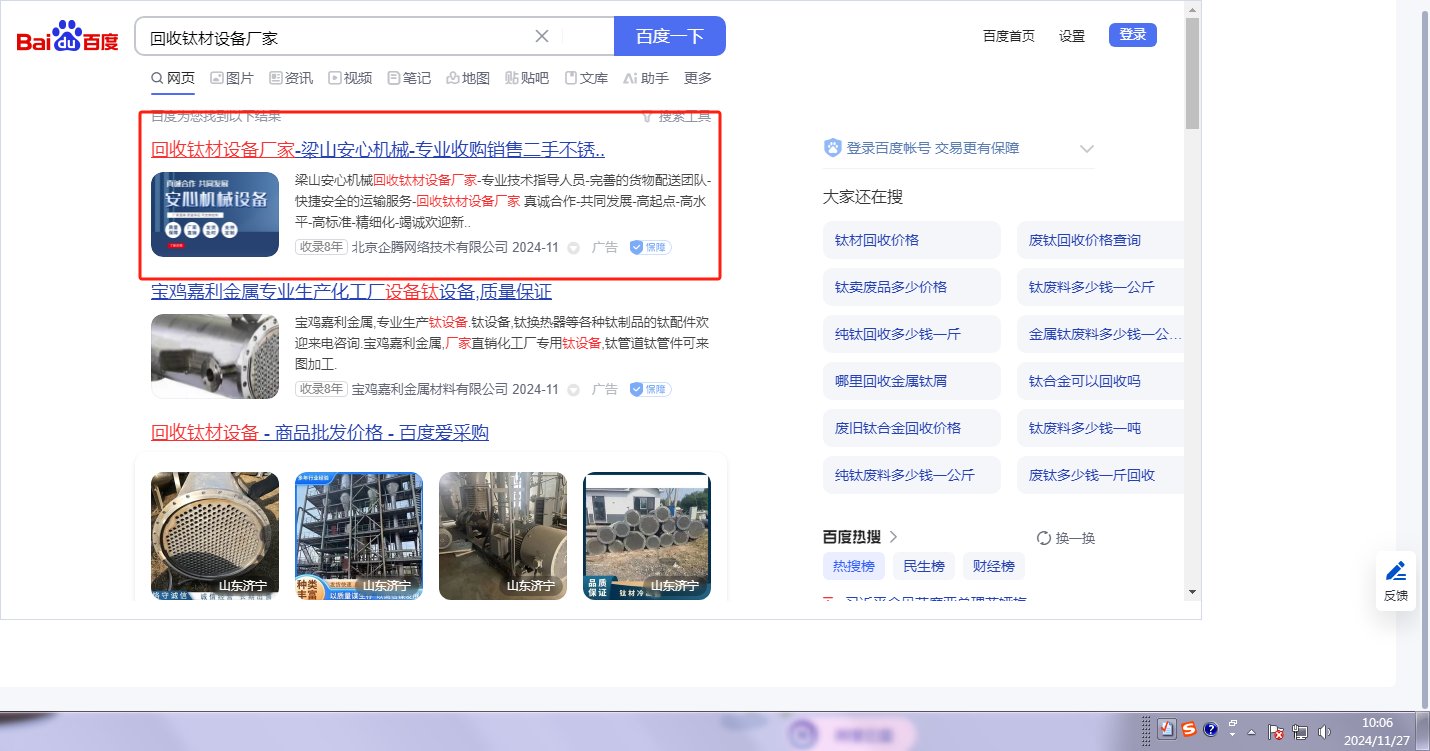Viewport: 1430px width, 751px height.
Task: Open the 山东济宁 image with 品质保证 label
Action: coord(647,536)
